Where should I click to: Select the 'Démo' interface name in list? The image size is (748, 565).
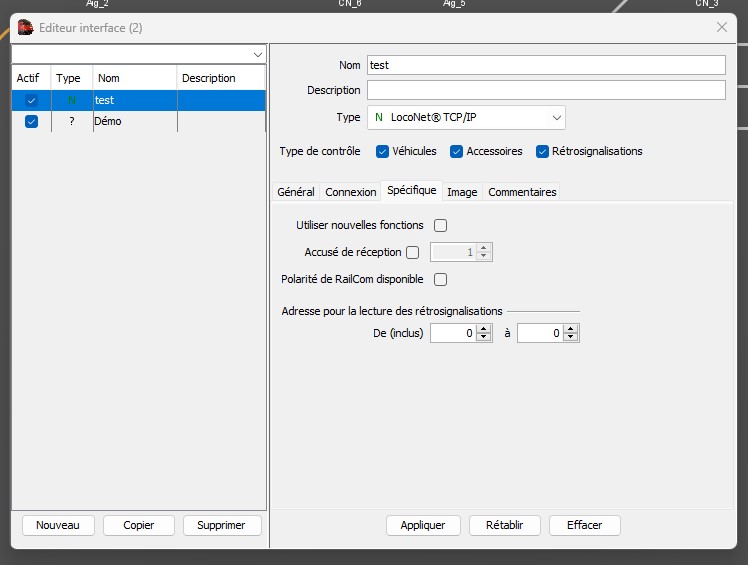[108, 121]
